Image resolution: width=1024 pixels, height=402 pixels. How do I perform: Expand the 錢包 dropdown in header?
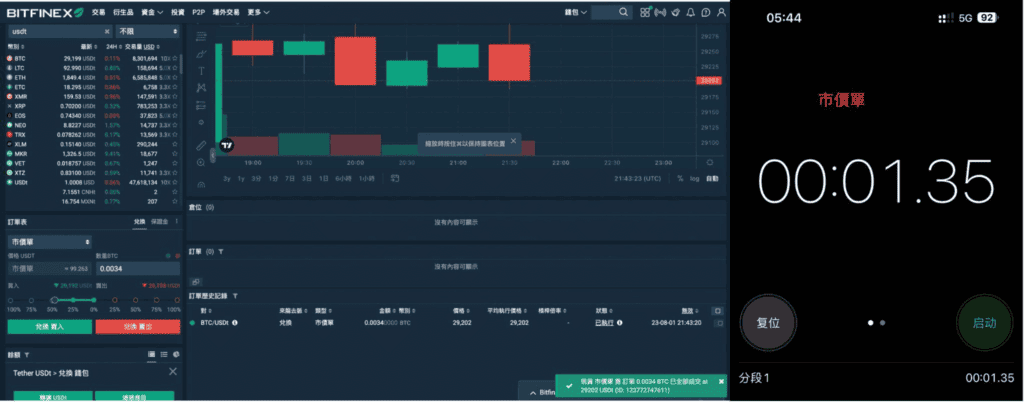(x=575, y=12)
